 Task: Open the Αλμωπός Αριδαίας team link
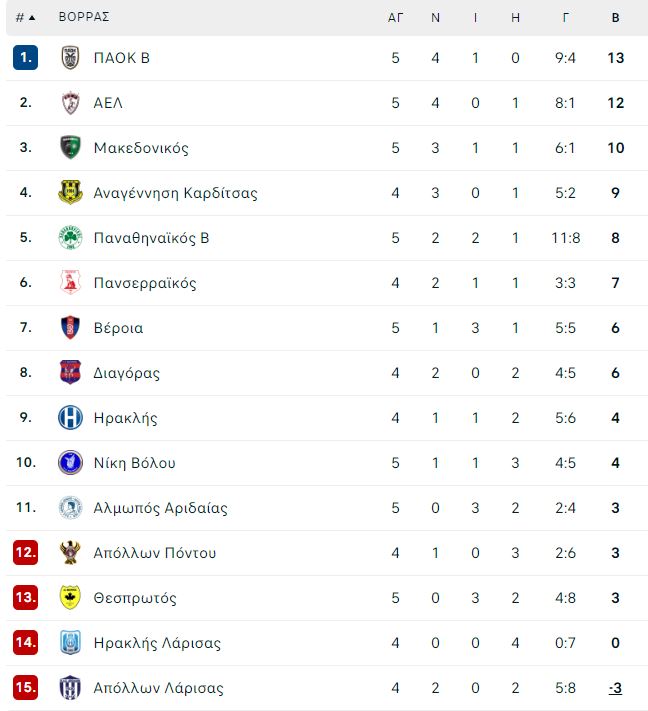click(x=161, y=508)
